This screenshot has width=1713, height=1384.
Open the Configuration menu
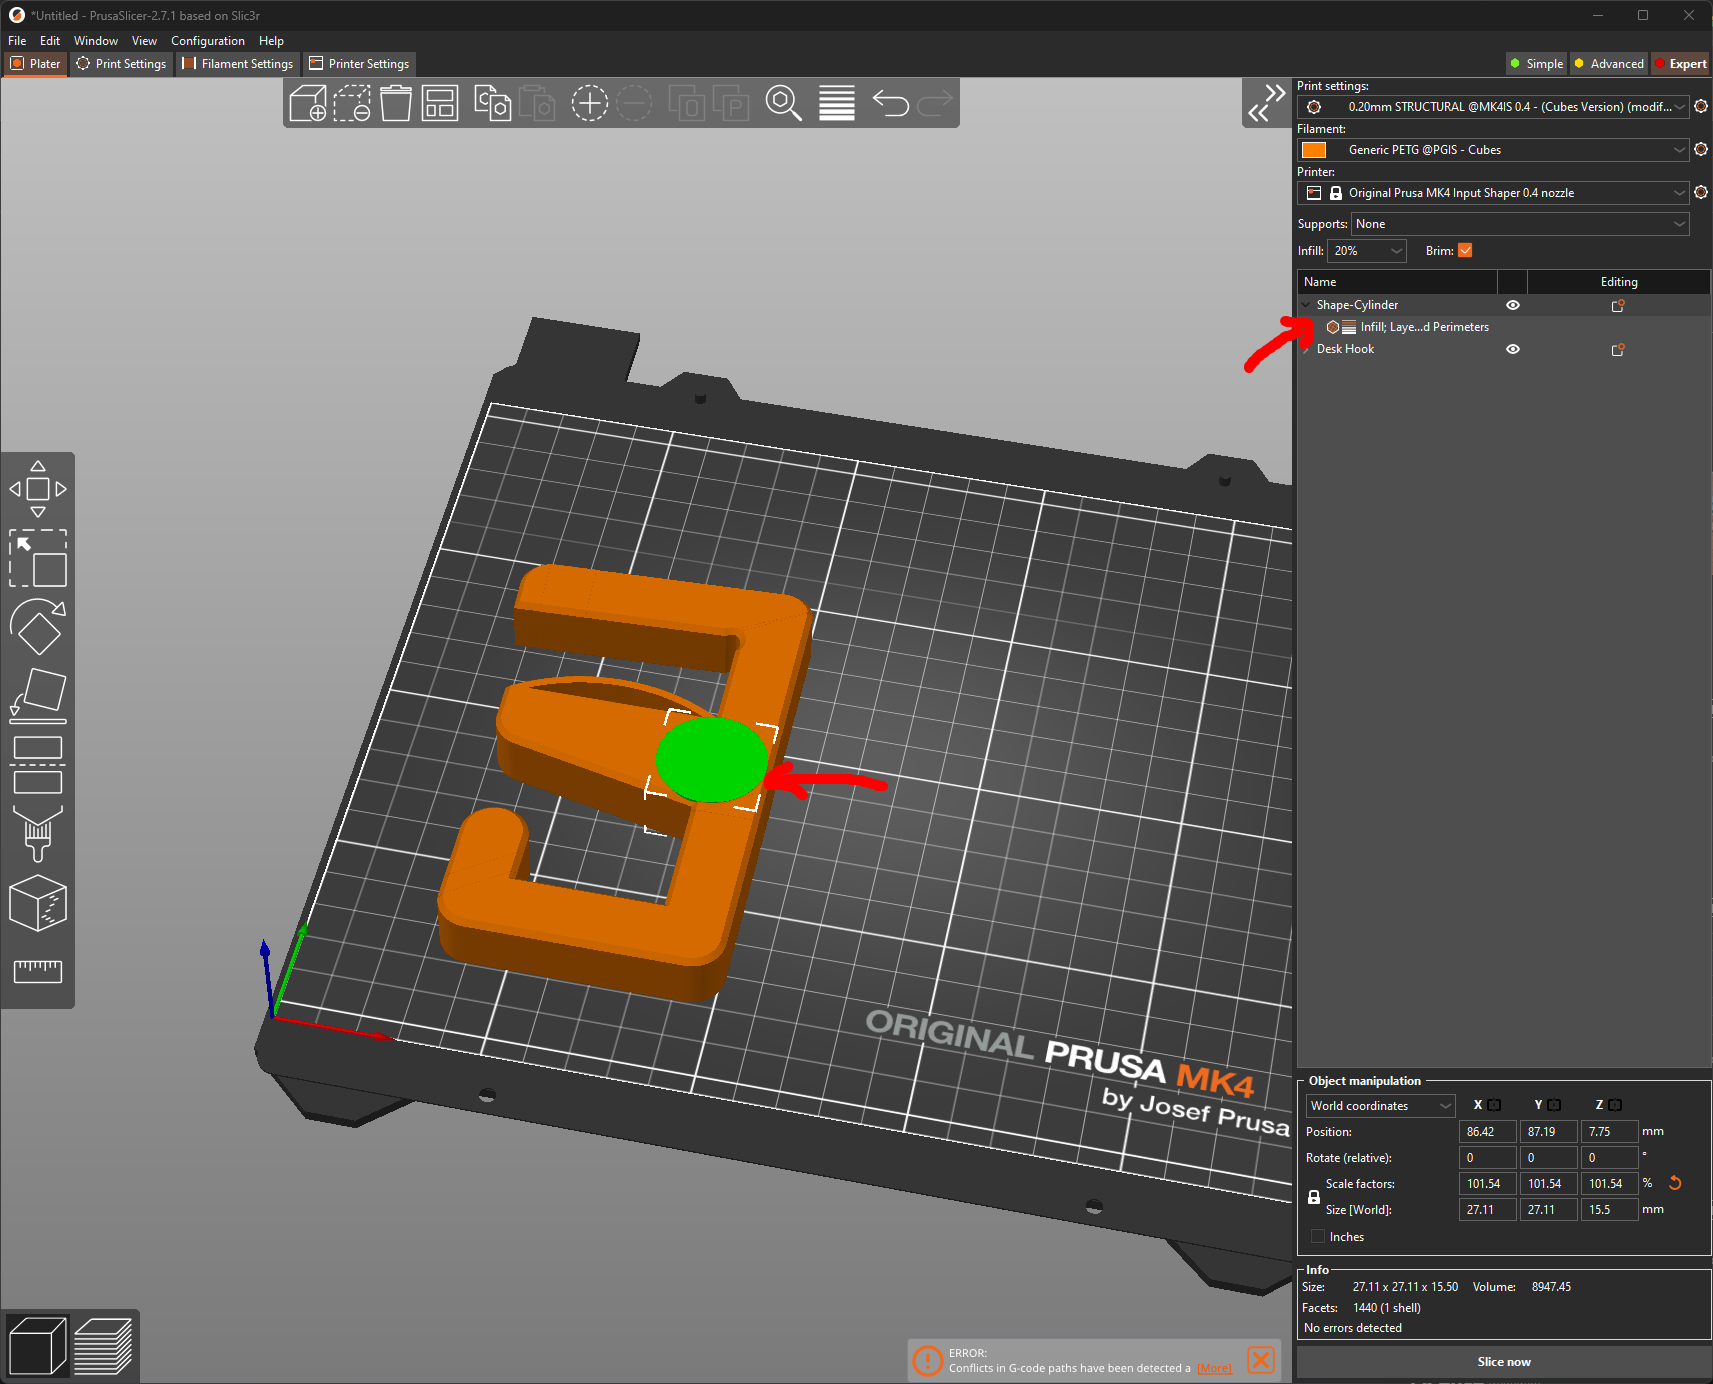[x=208, y=41]
